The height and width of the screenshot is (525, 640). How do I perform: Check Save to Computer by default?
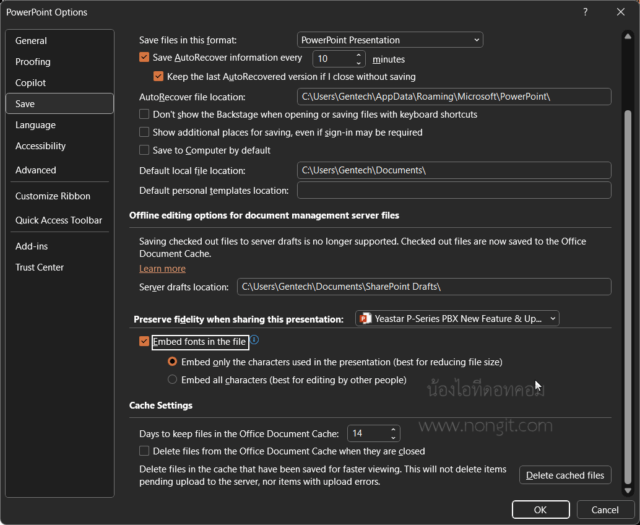(x=144, y=150)
